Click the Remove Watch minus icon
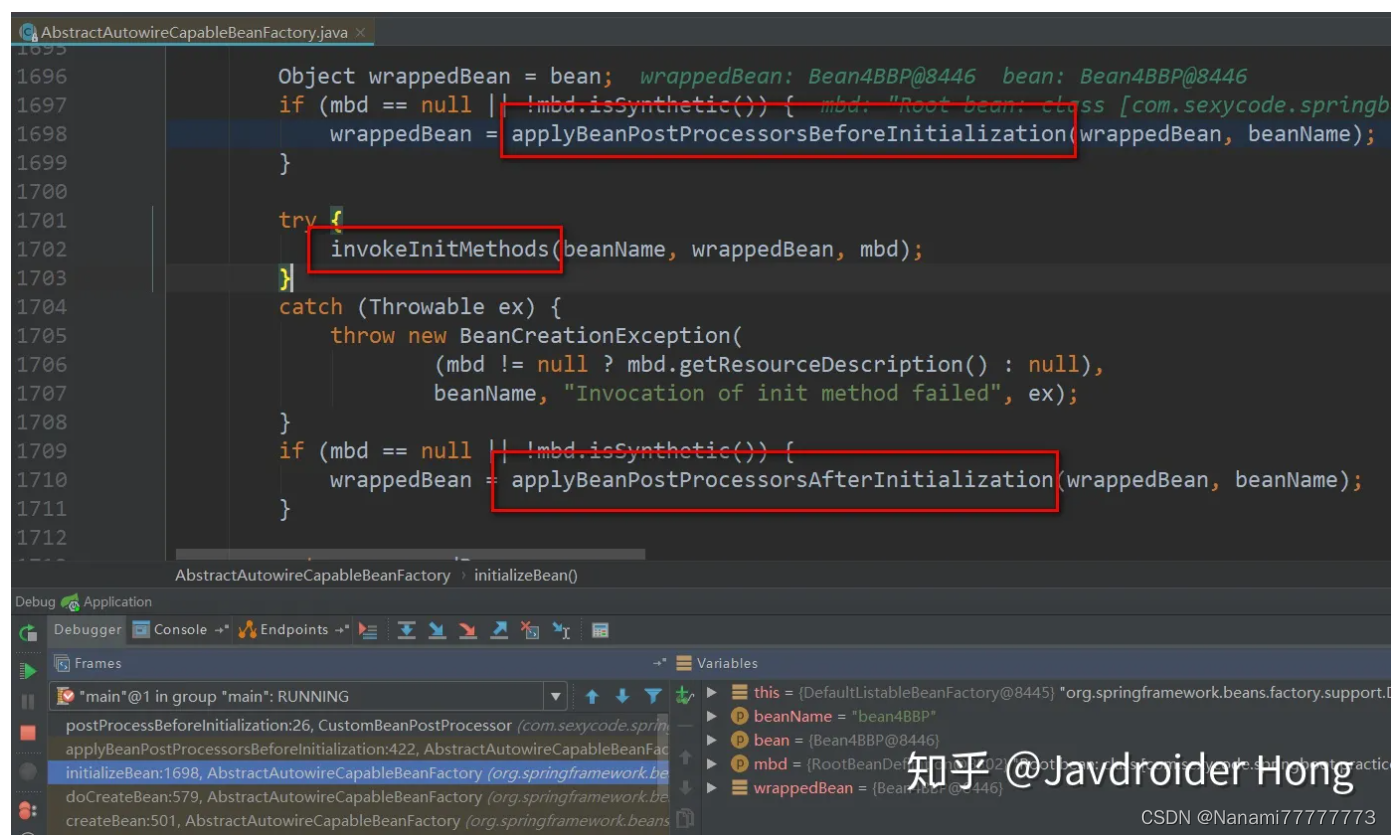The height and width of the screenshot is (835, 1392). pos(685,726)
